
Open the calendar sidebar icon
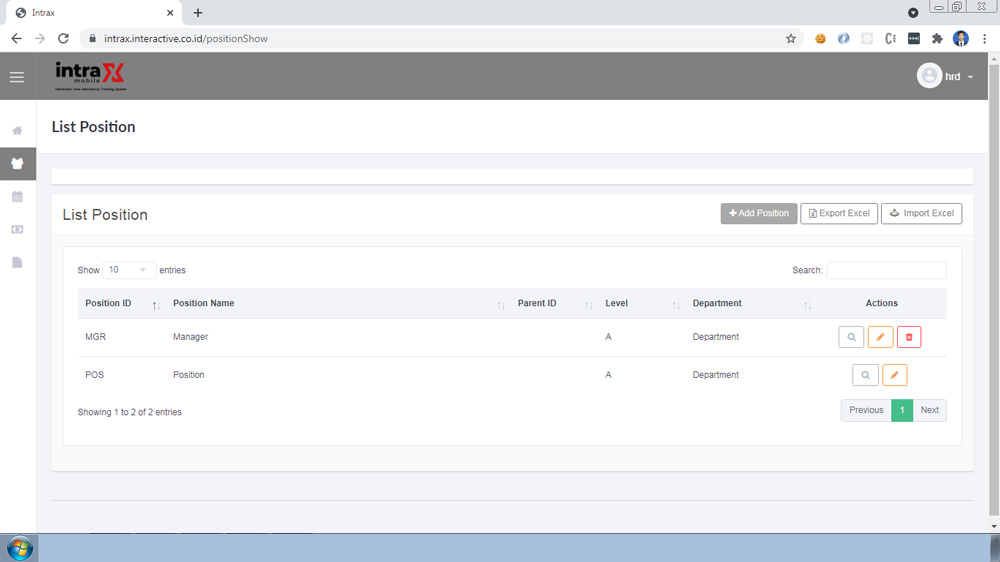click(17, 197)
